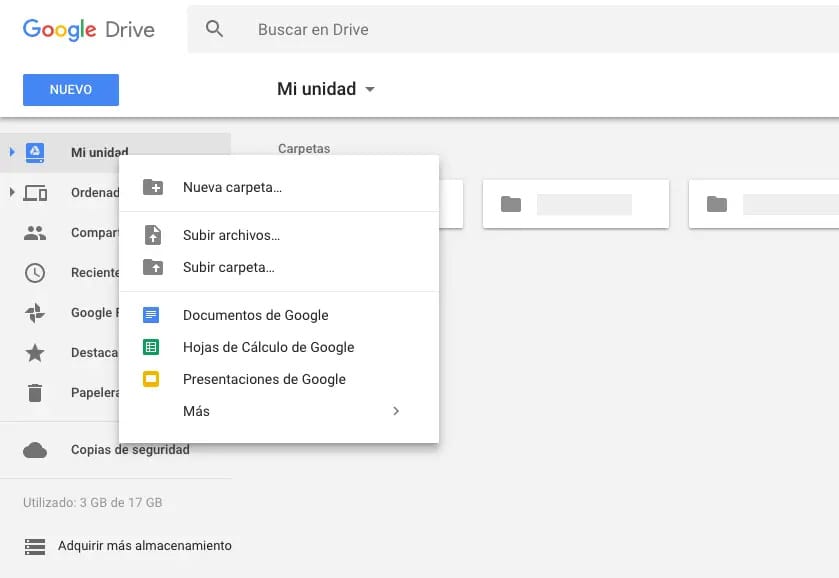Click Adquirir más almacenamiento link
This screenshot has width=839, height=578.
[145, 545]
